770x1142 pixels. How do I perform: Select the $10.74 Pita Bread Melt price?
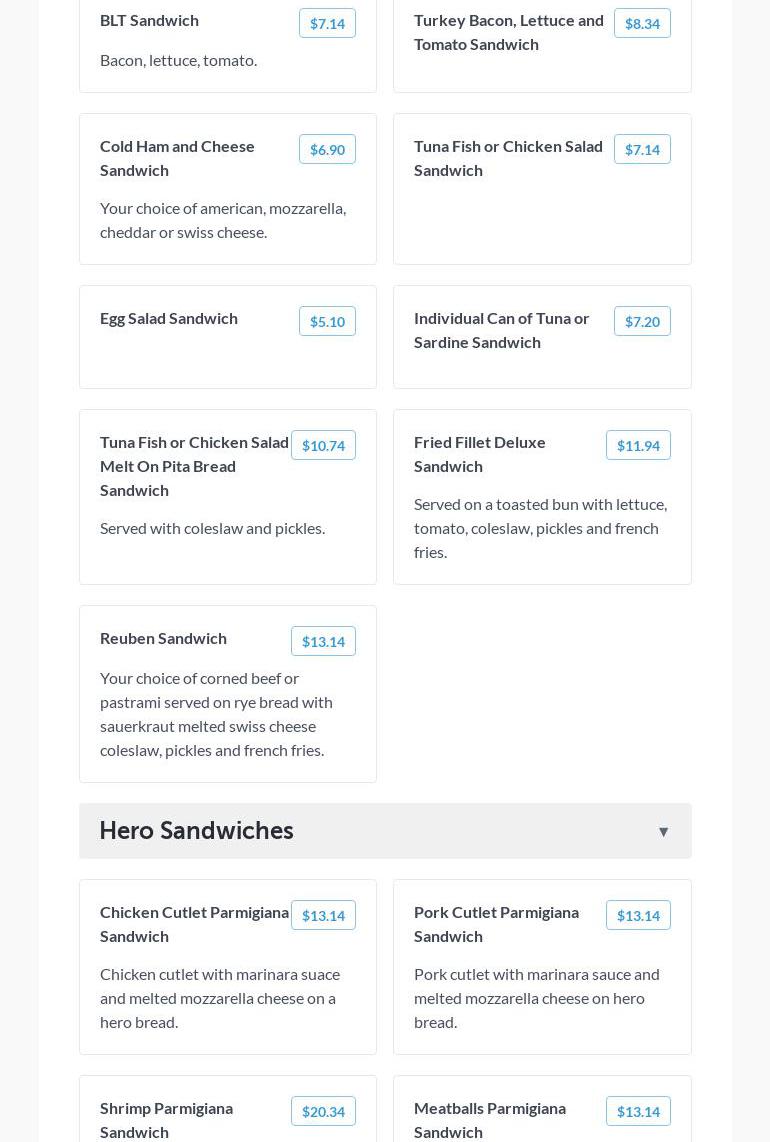pos(323,445)
